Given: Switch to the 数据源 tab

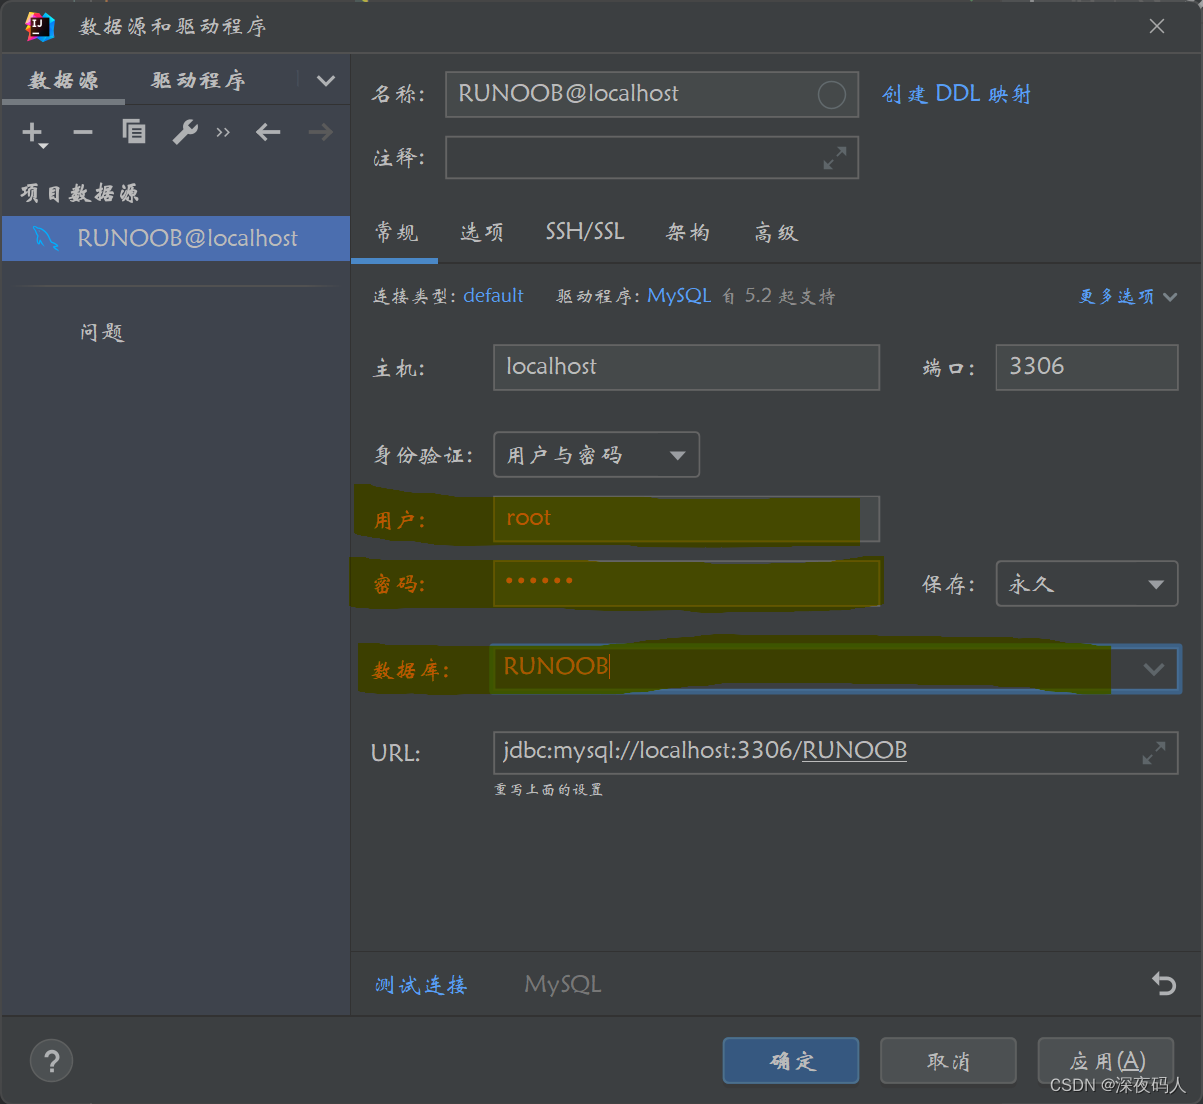Looking at the screenshot, I should click(64, 80).
